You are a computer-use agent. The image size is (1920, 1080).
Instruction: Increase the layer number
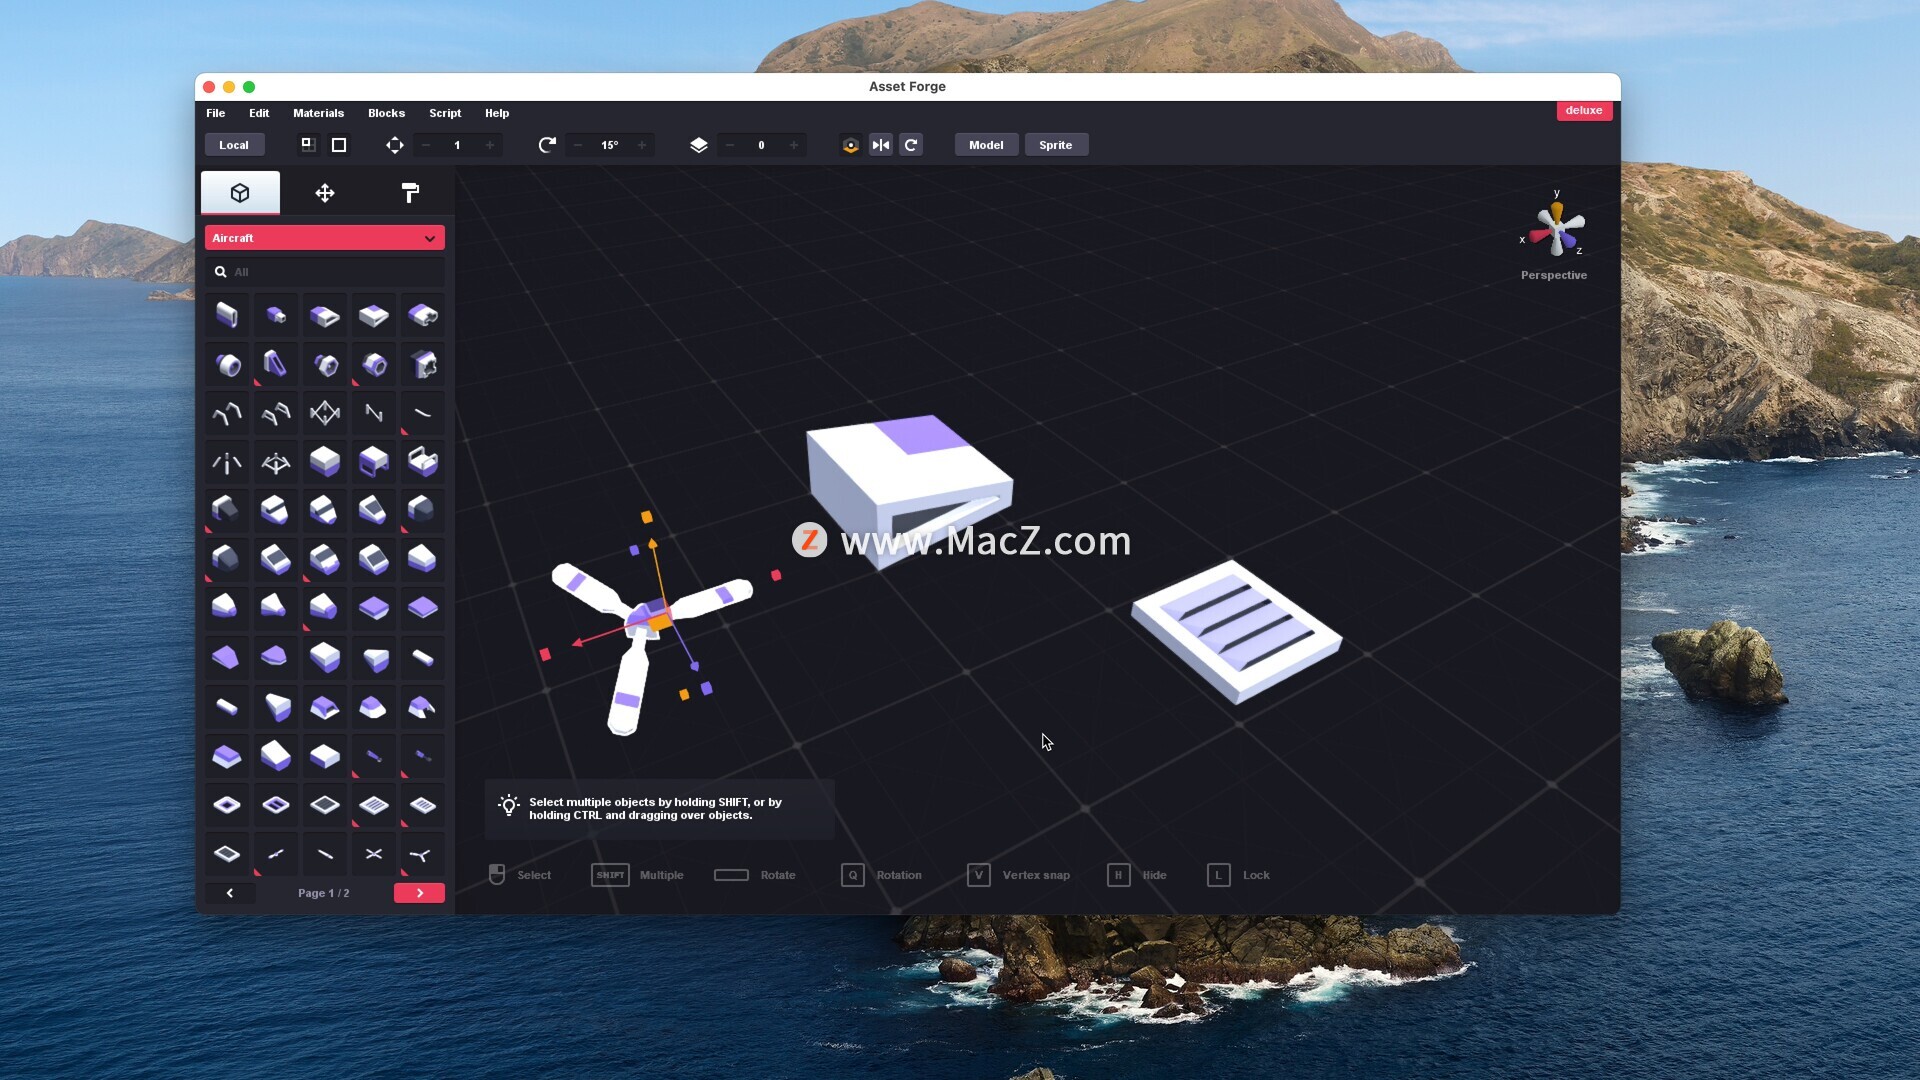(x=794, y=145)
